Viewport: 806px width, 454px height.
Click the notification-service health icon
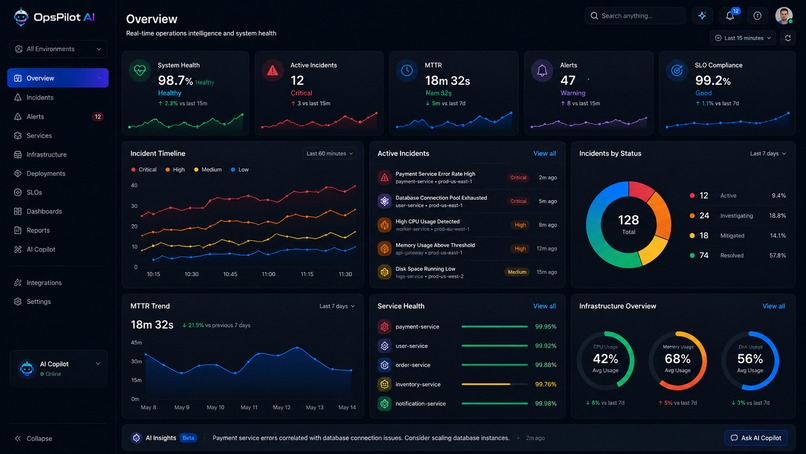384,404
